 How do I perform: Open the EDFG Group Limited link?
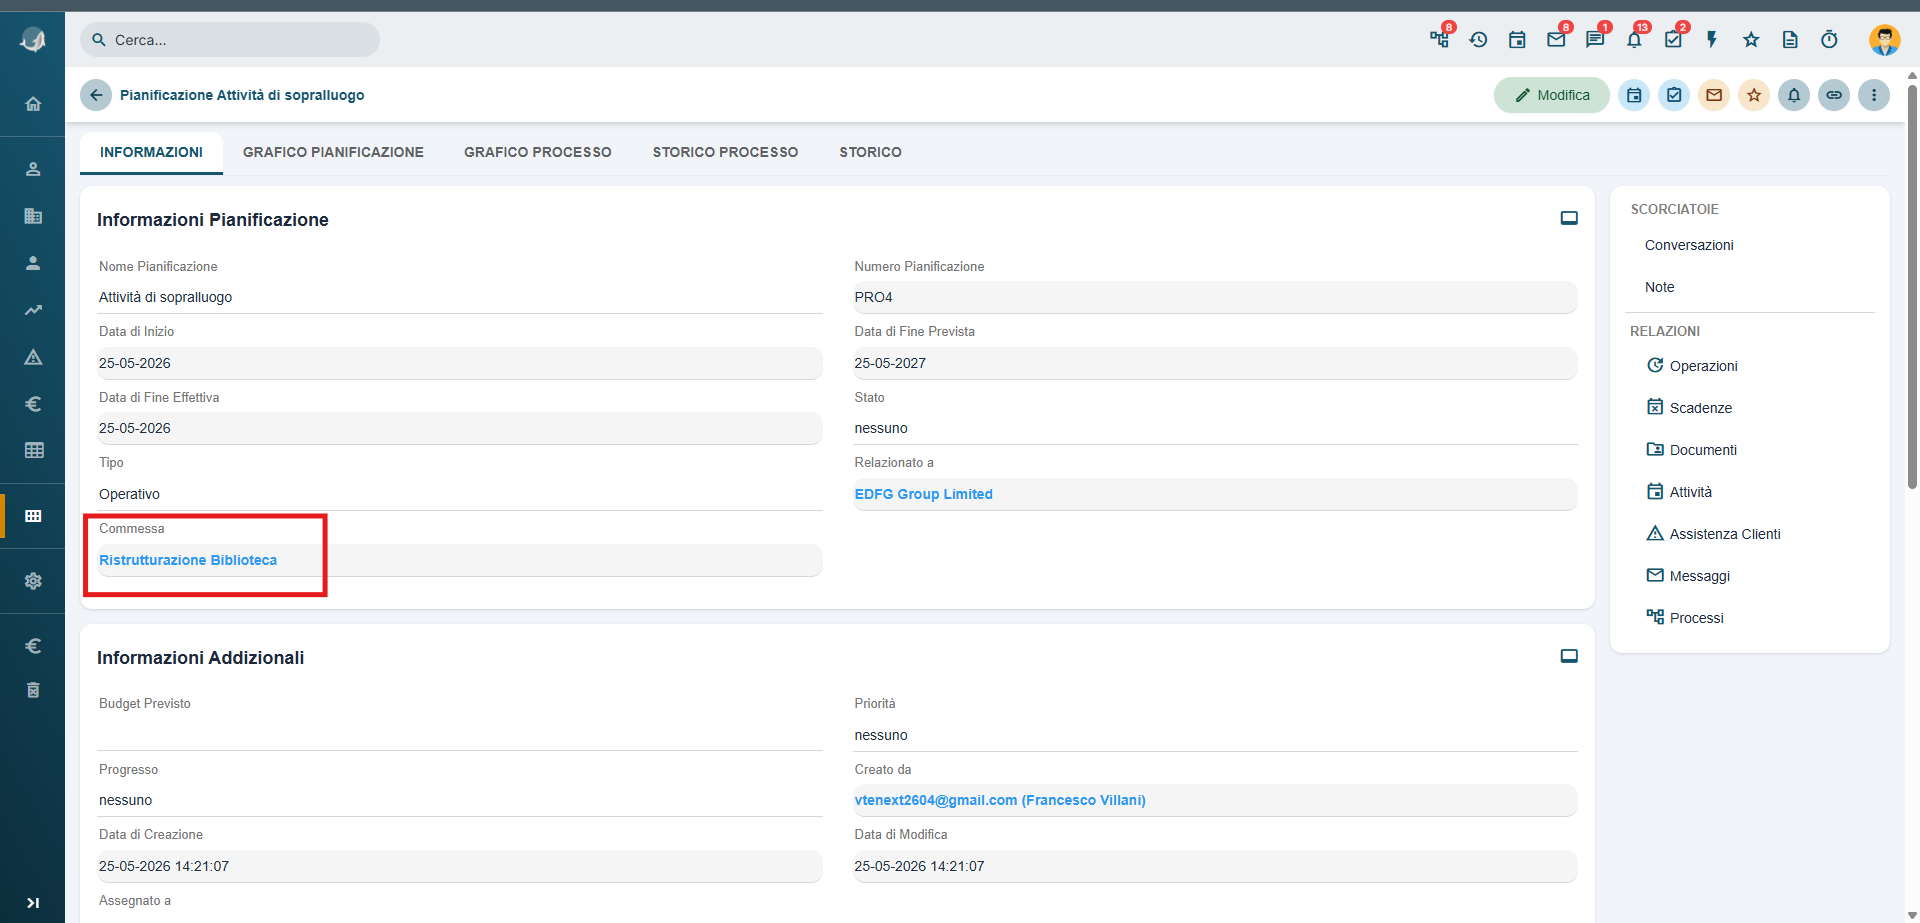click(923, 494)
